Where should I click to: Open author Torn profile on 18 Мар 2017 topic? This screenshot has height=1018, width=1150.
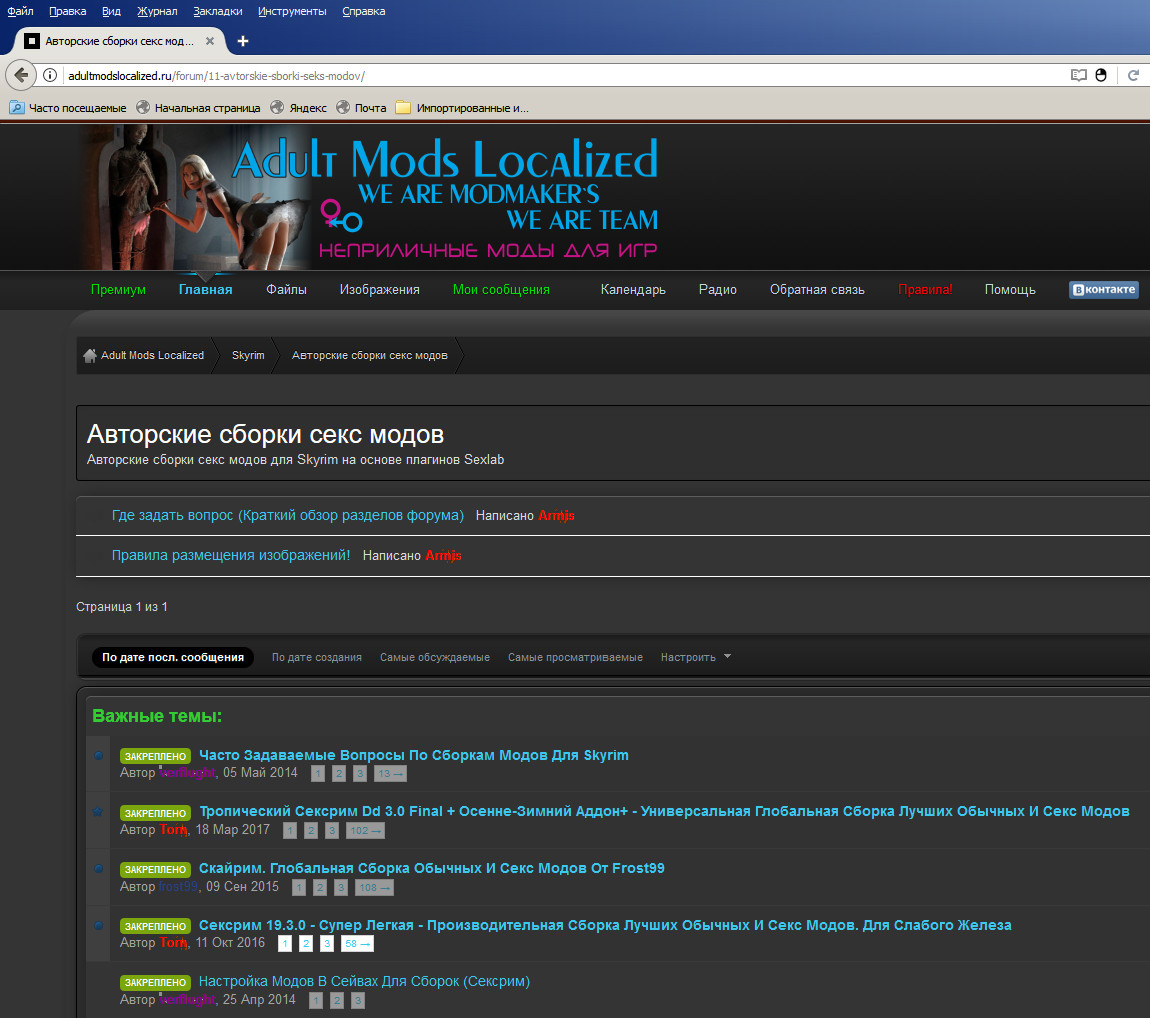[174, 830]
